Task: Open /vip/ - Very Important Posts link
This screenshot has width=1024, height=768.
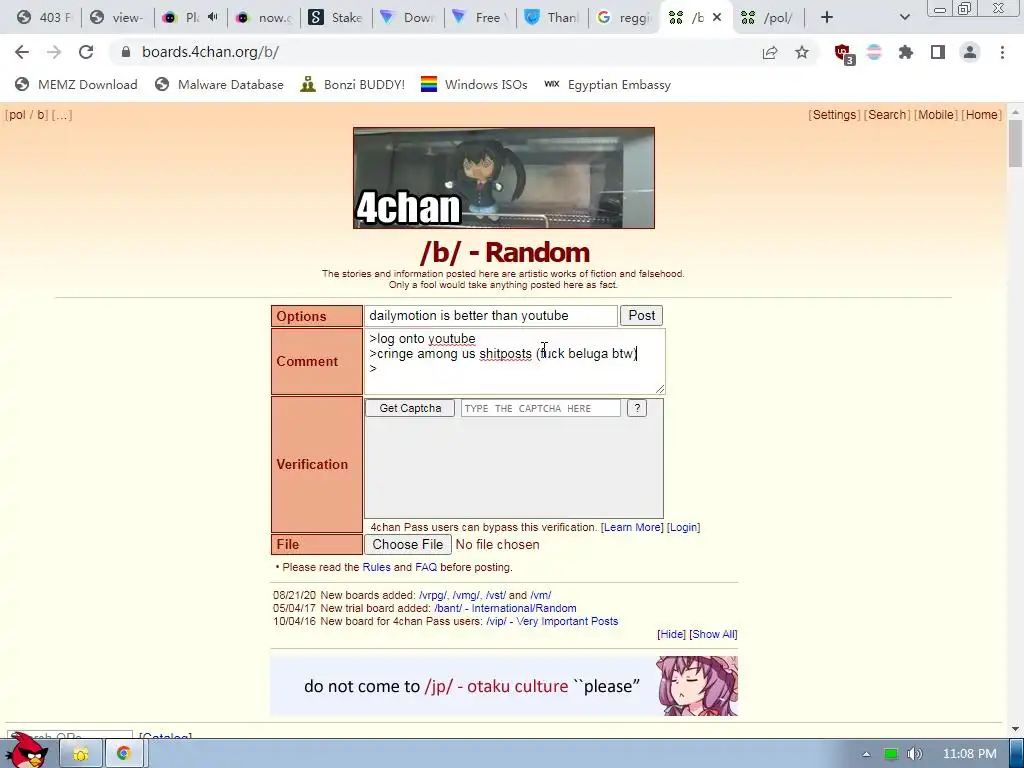Action: click(552, 621)
